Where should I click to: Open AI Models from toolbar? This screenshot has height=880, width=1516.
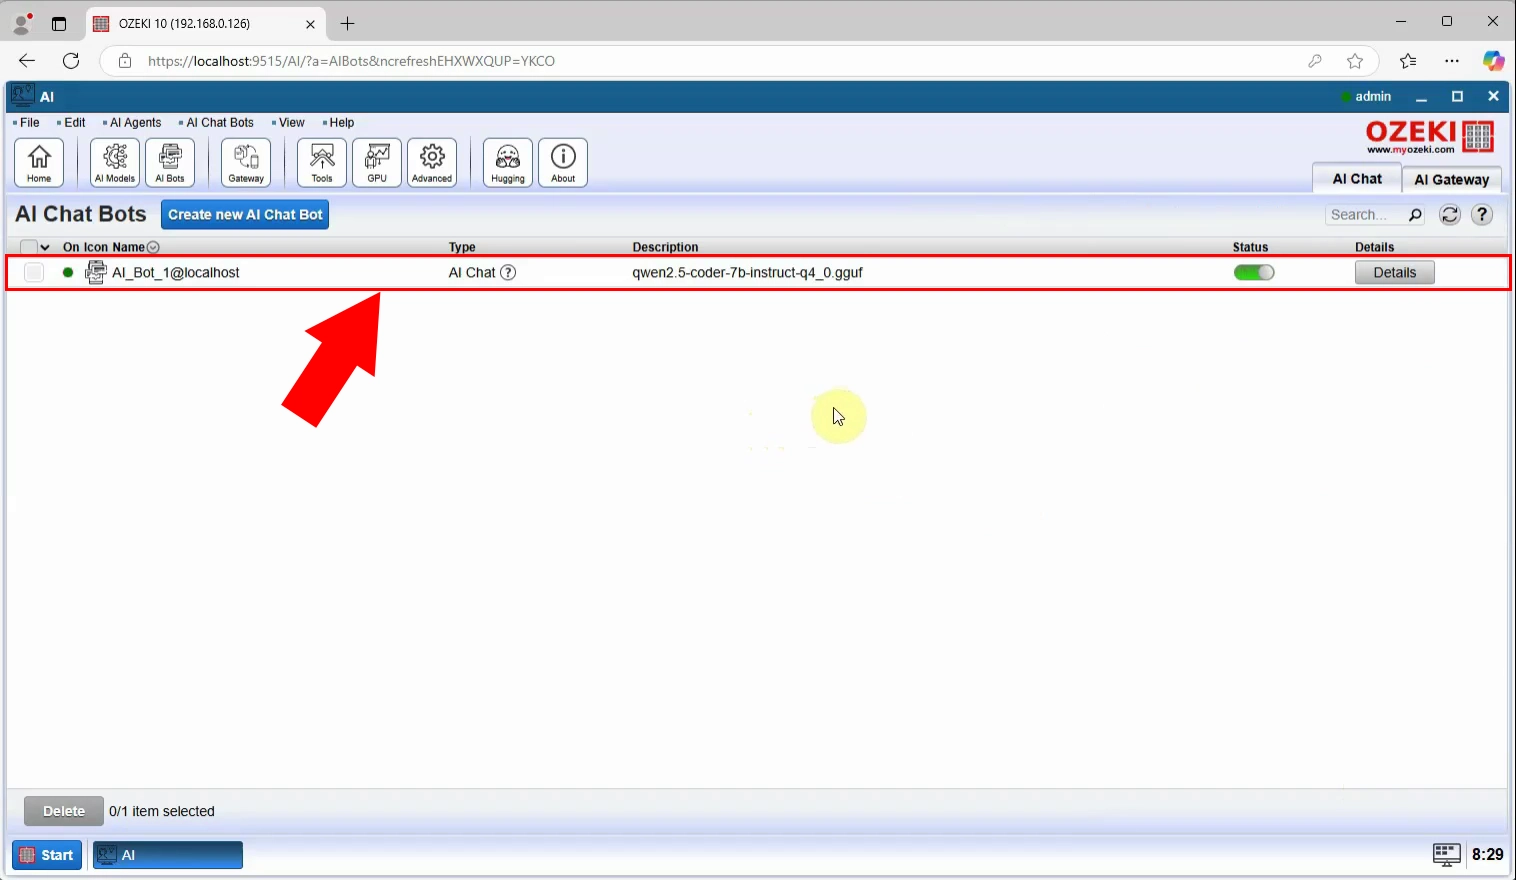click(x=115, y=163)
